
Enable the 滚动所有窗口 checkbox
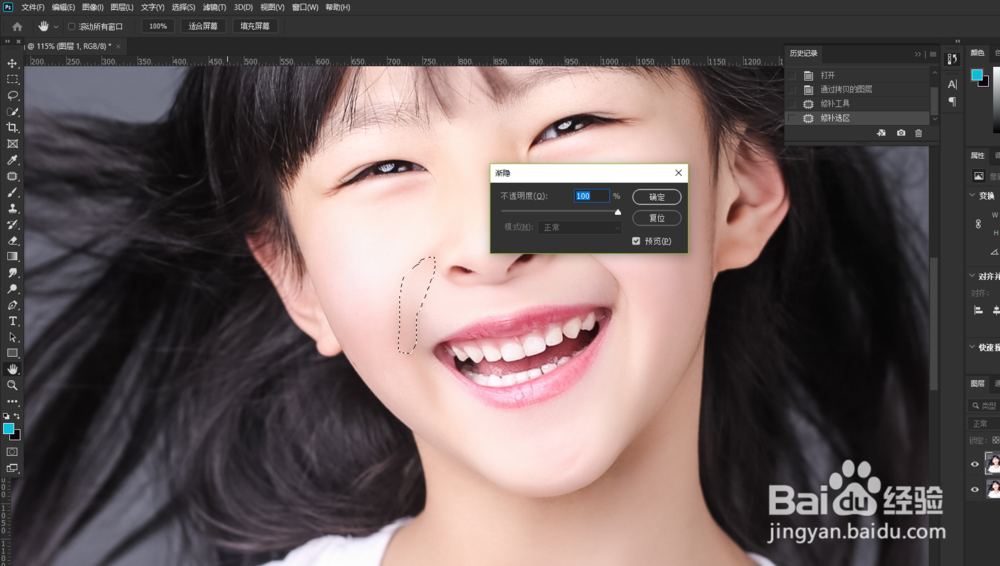(71, 26)
